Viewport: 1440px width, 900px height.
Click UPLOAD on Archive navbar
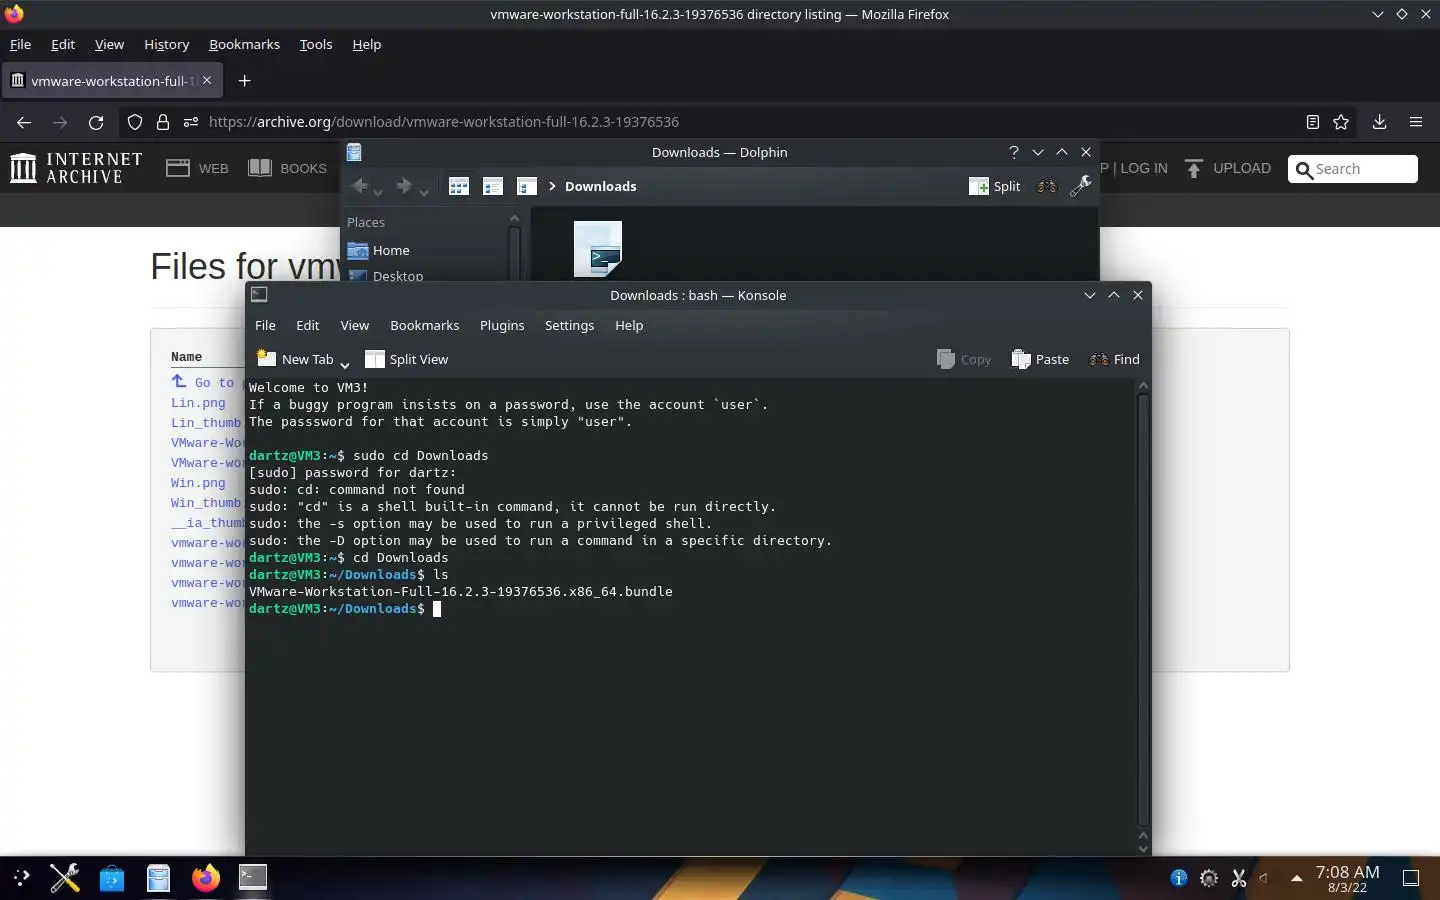tap(1228, 168)
